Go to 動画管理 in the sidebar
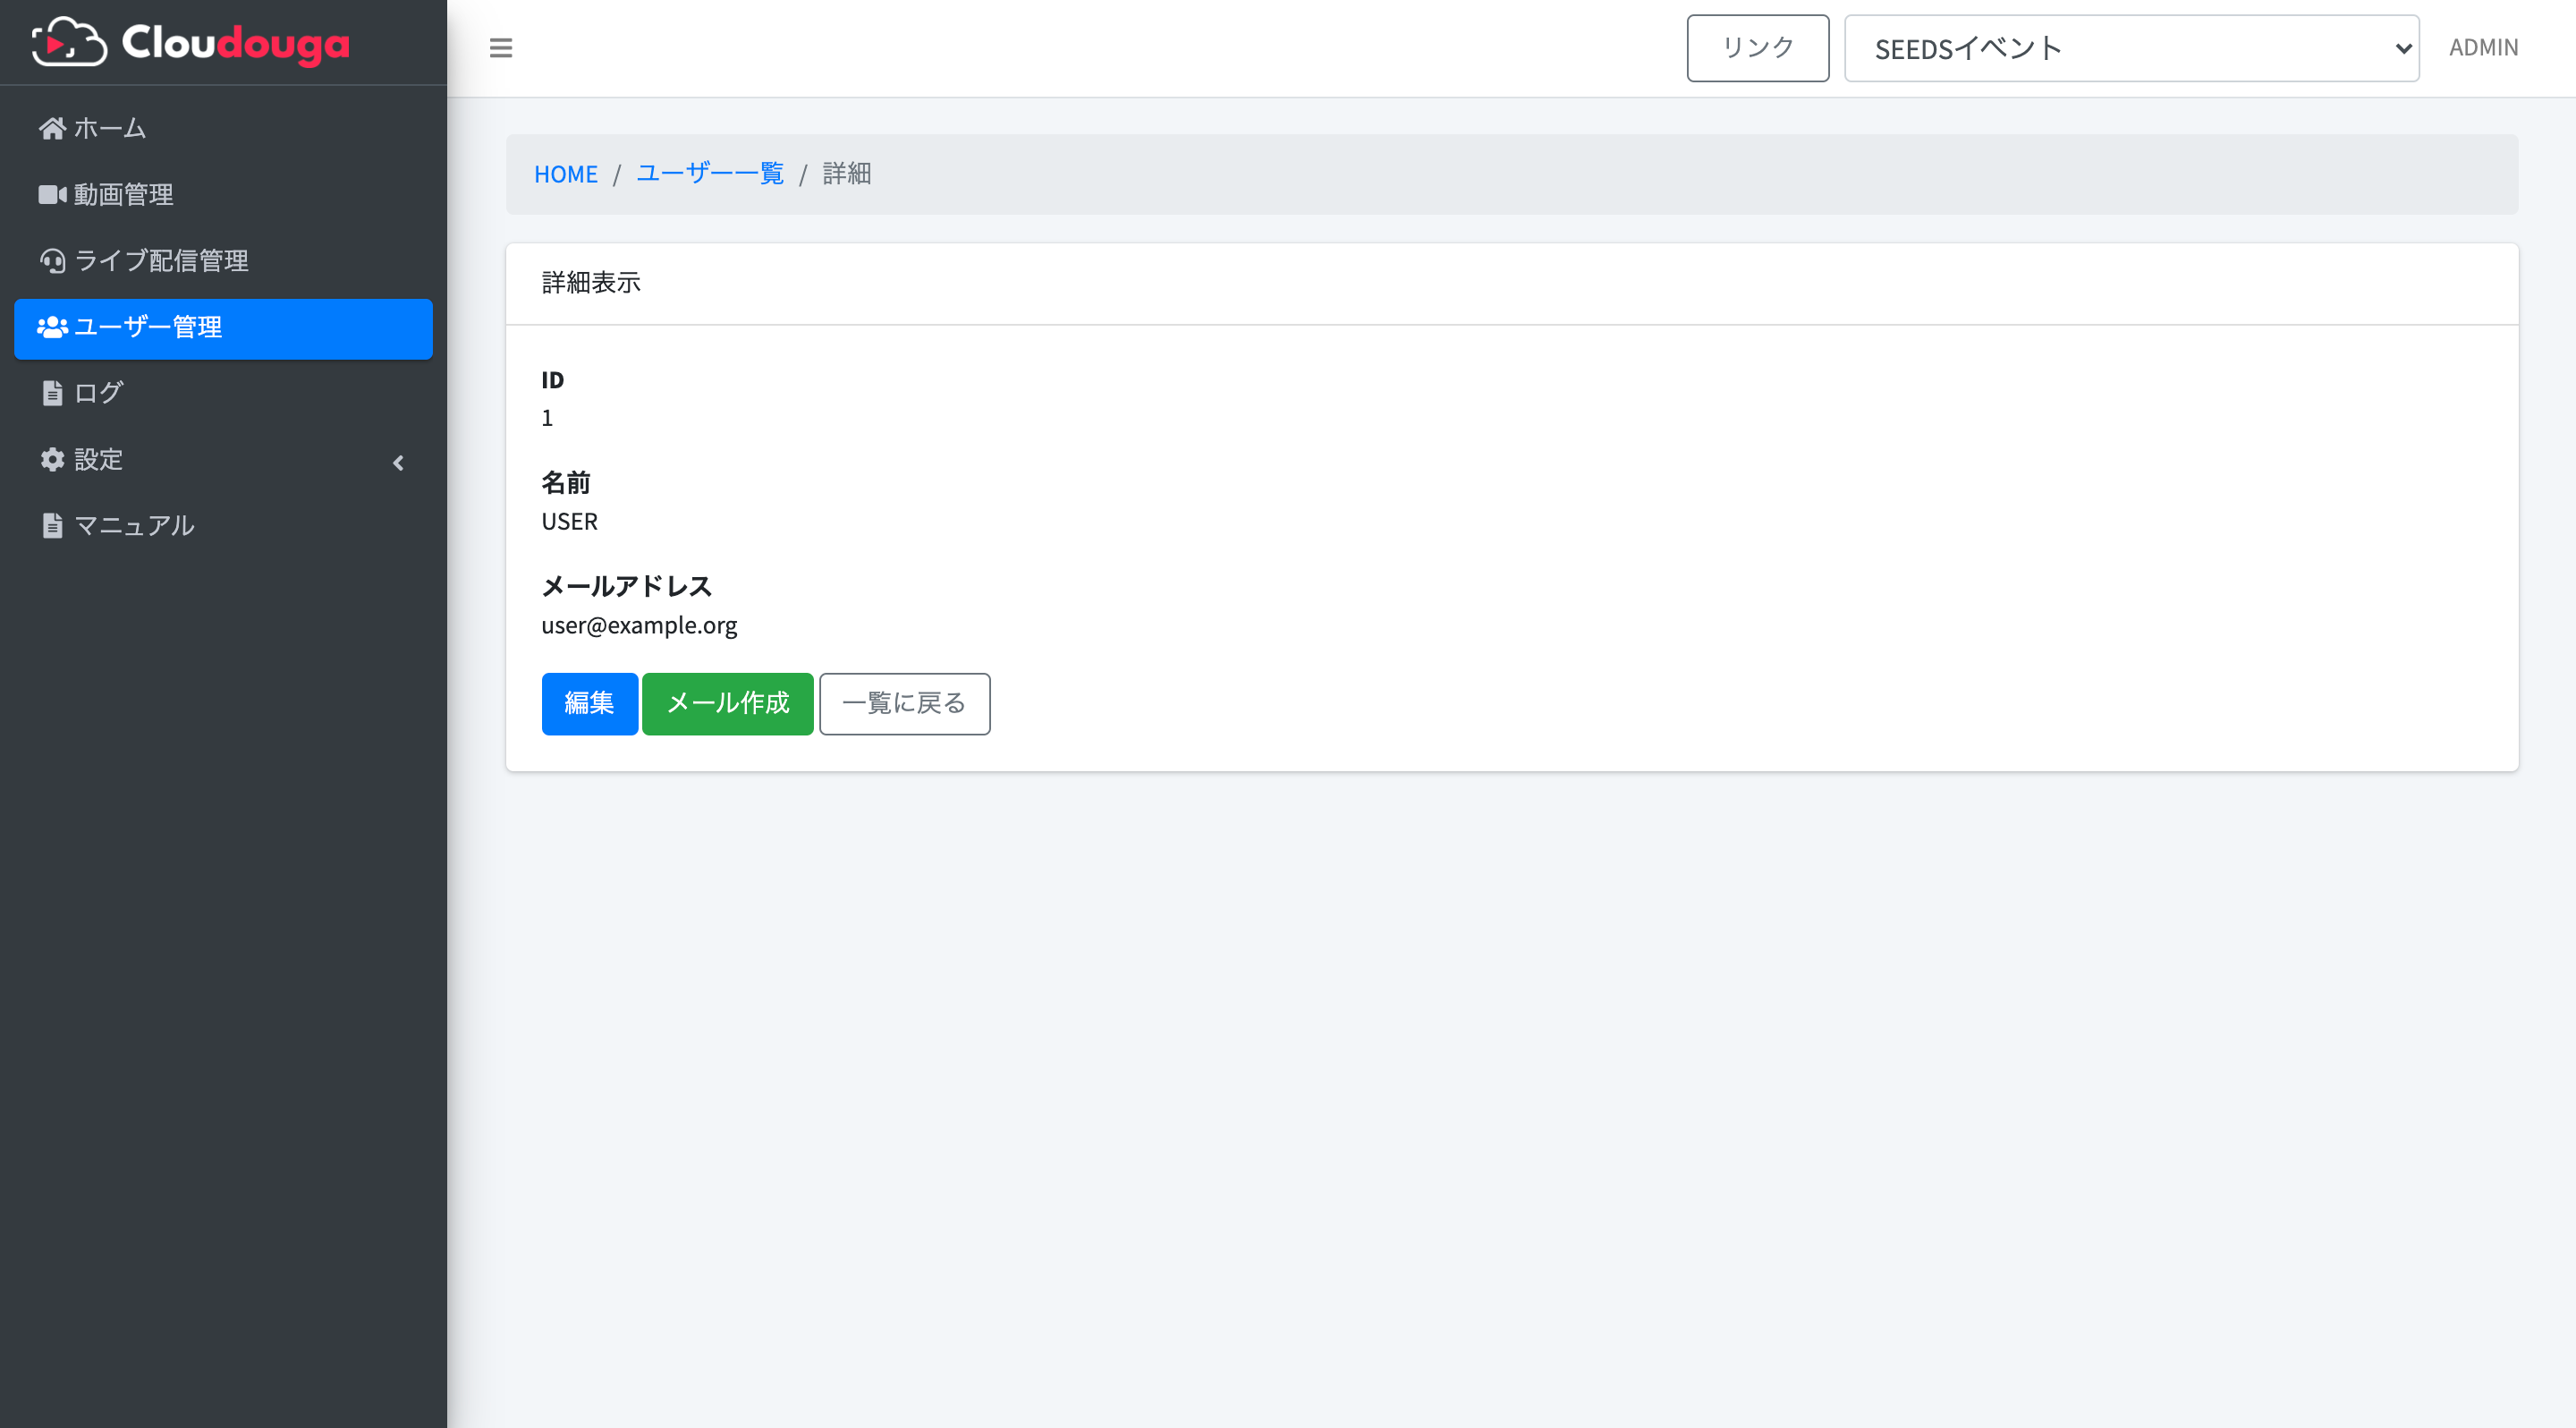2576x1428 pixels. 223,194
